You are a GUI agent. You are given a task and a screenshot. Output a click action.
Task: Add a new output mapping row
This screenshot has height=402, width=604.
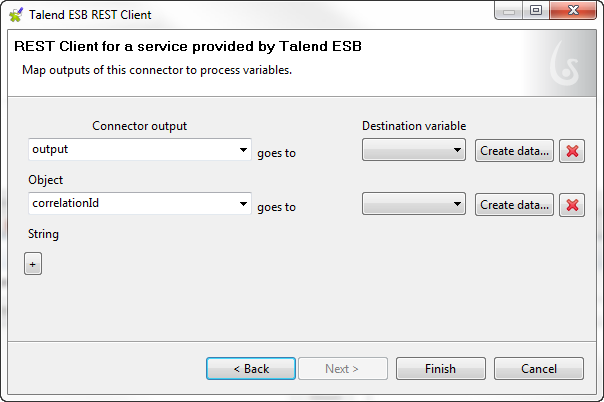point(33,264)
